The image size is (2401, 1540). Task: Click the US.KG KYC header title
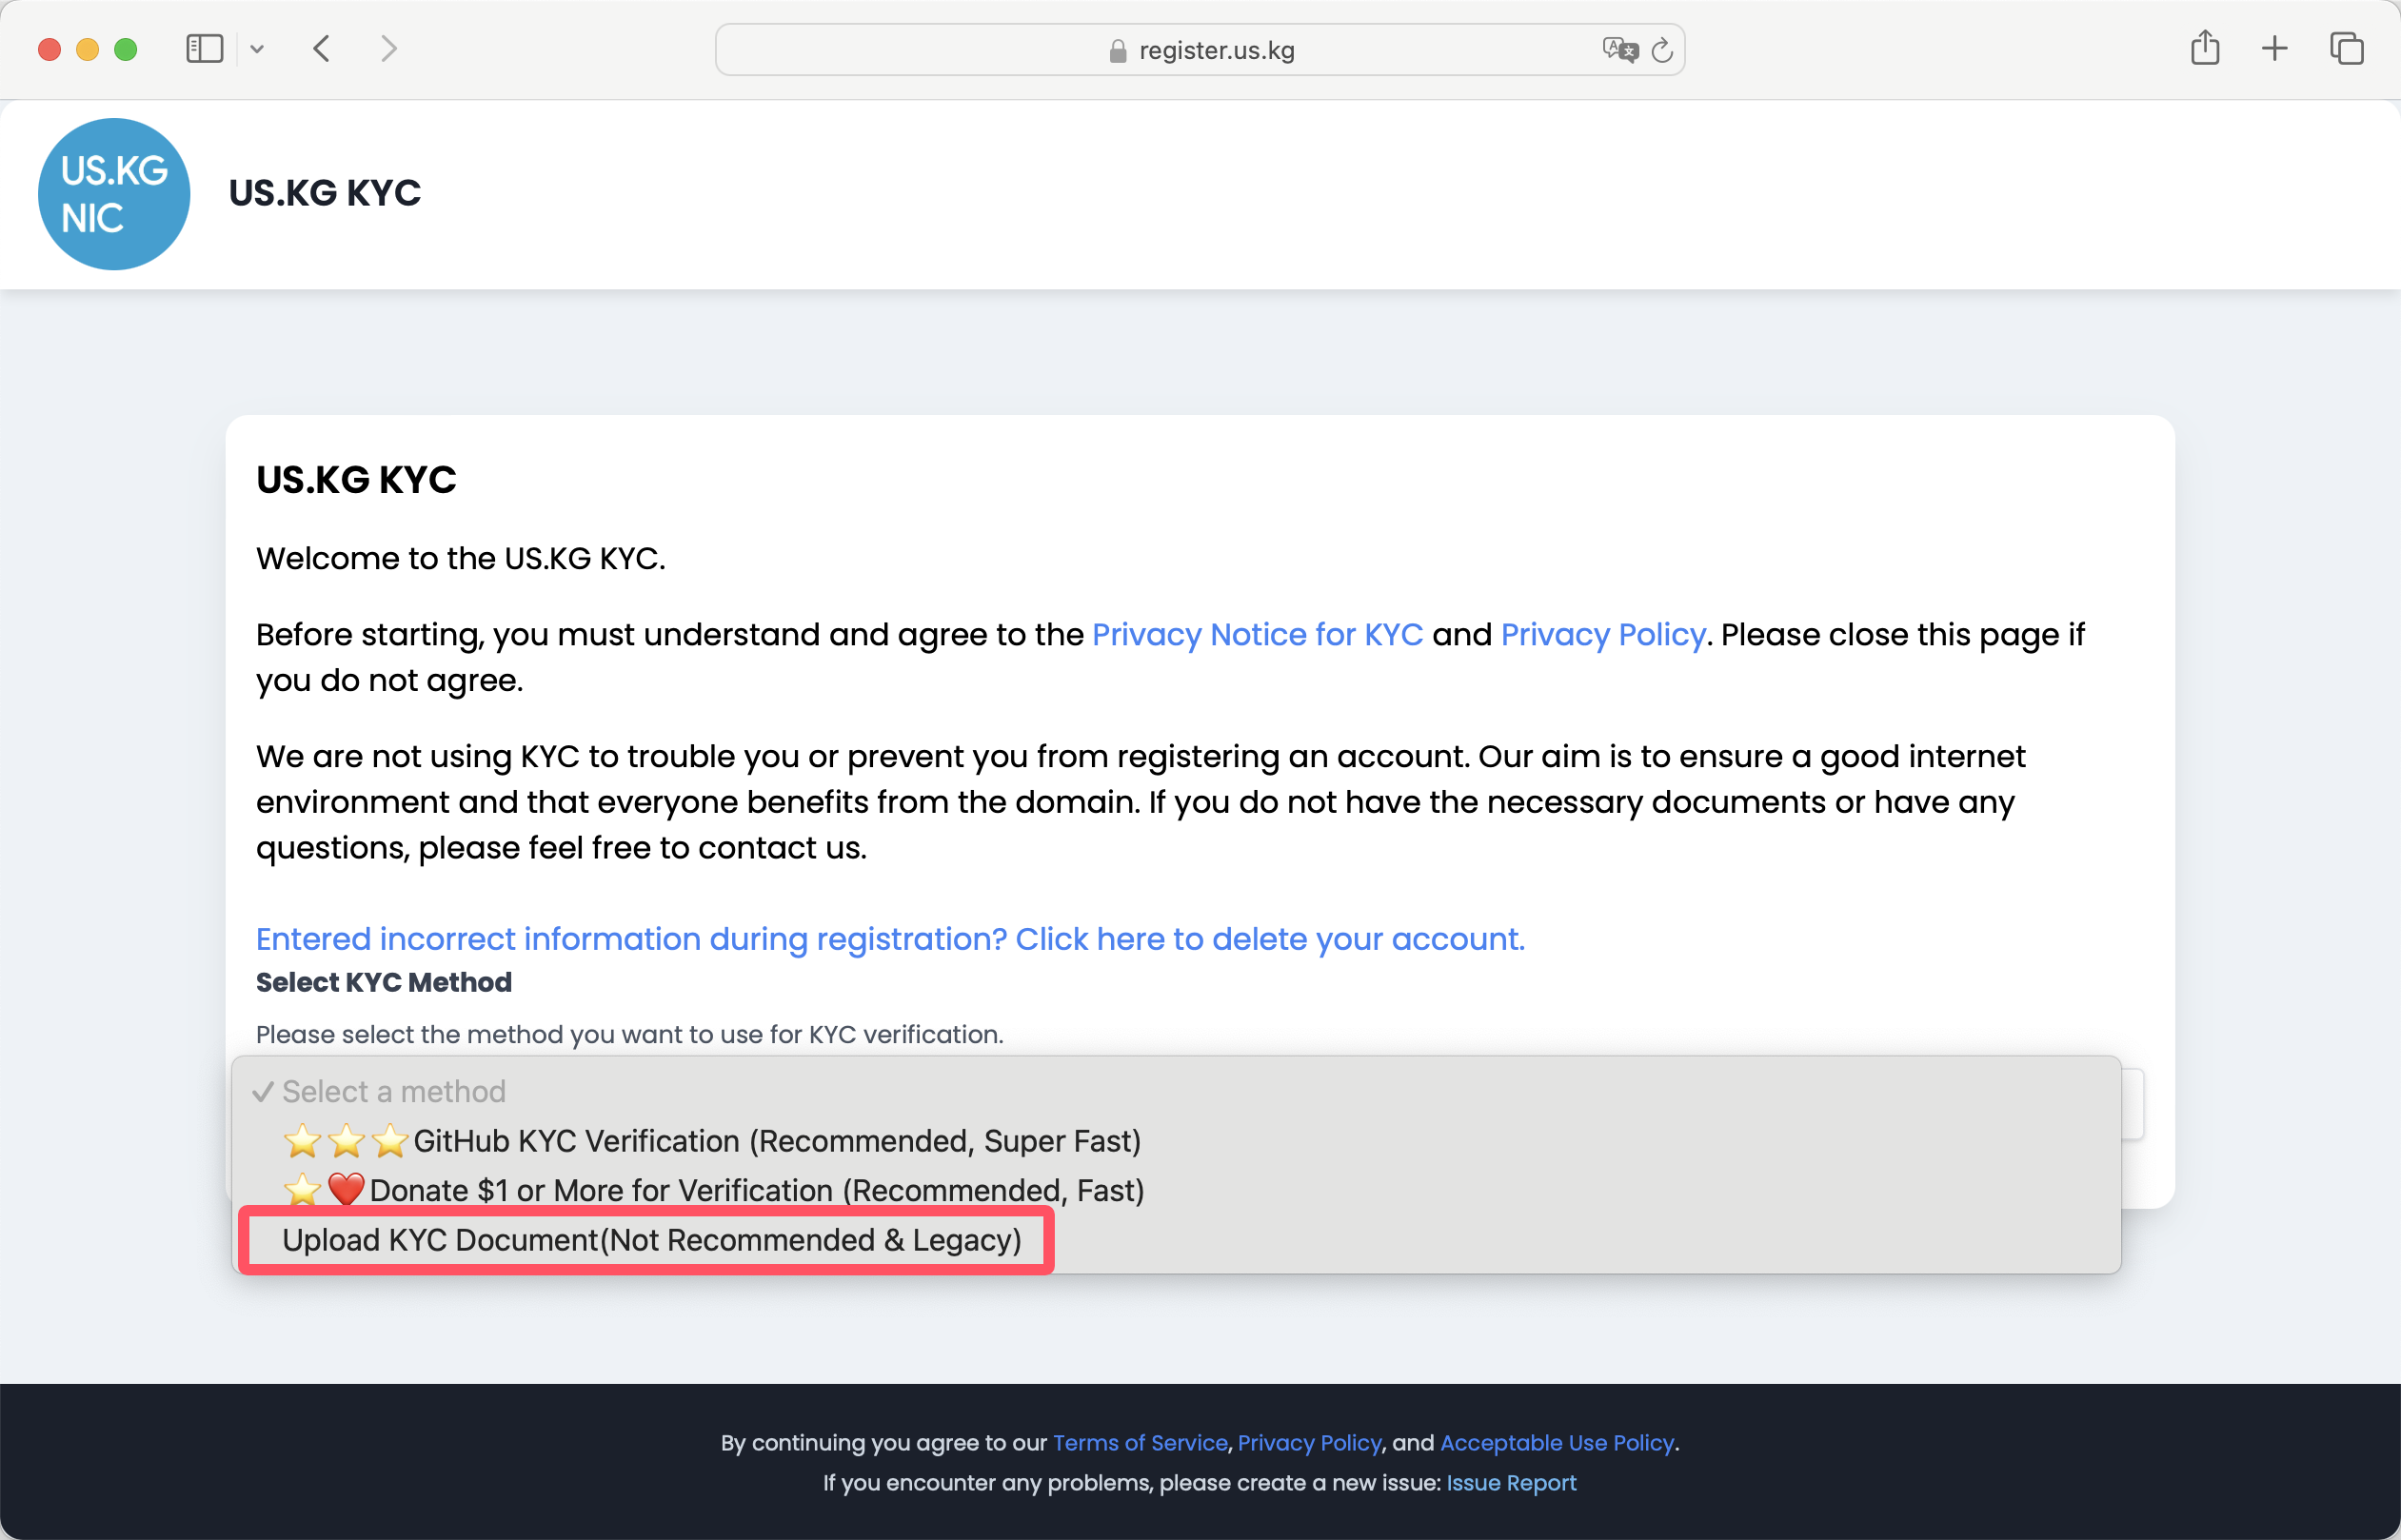(x=325, y=193)
